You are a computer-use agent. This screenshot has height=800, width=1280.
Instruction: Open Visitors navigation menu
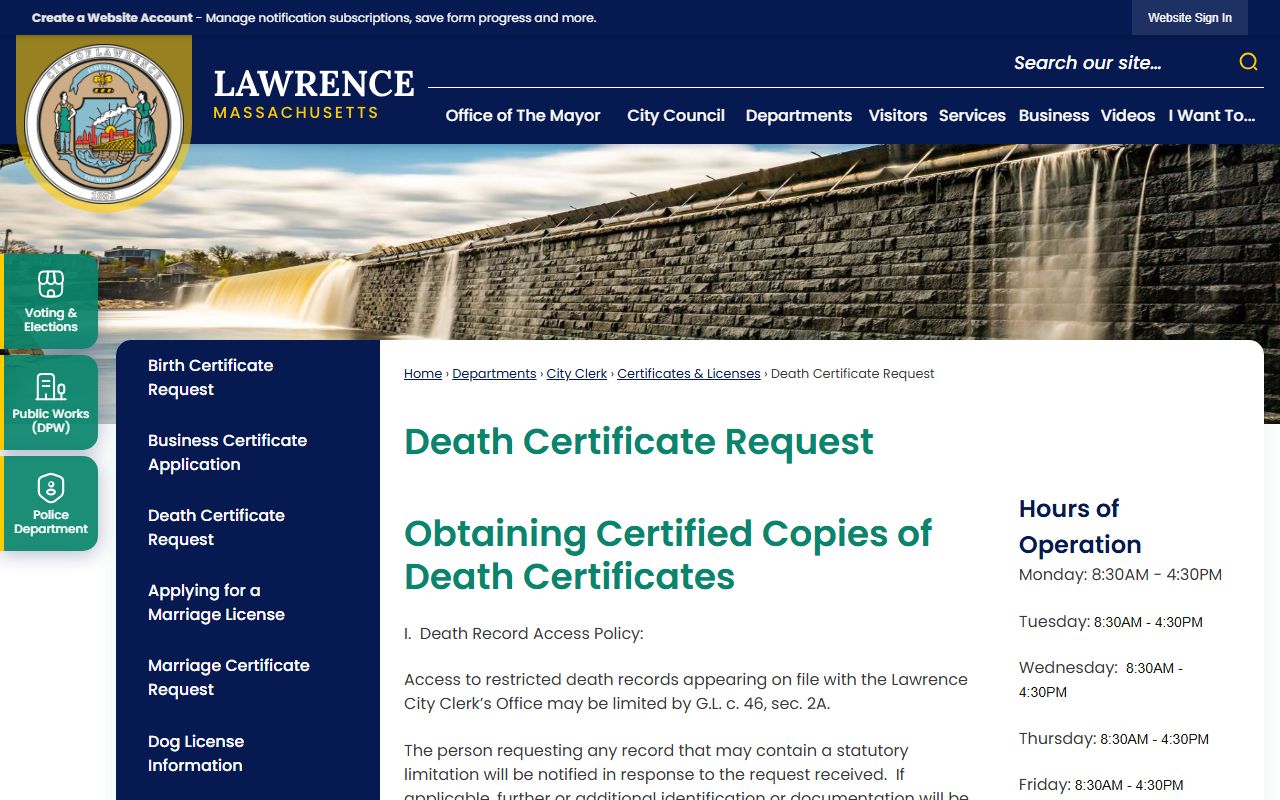pyautogui.click(x=898, y=115)
